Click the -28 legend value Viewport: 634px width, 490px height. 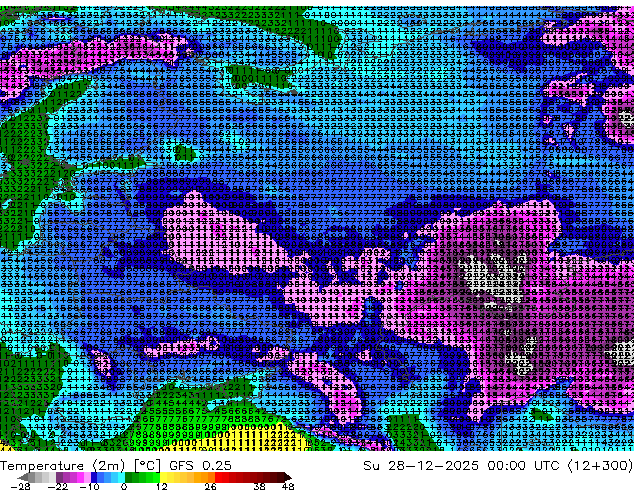(x=20, y=486)
